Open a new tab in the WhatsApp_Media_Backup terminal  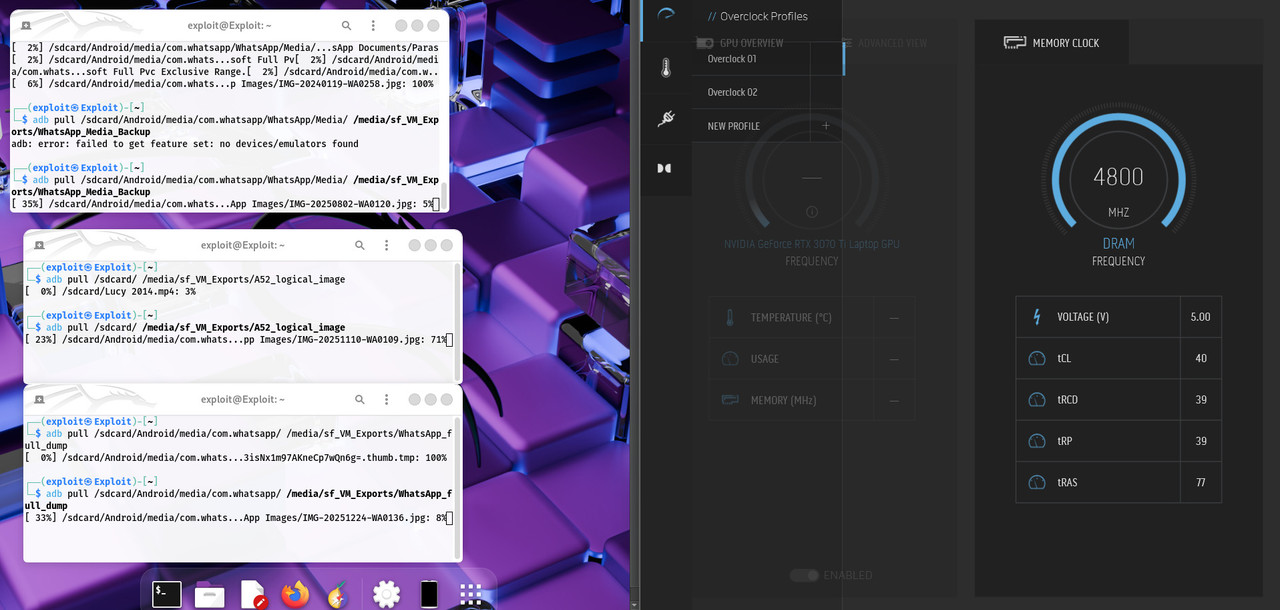click(x=25, y=25)
